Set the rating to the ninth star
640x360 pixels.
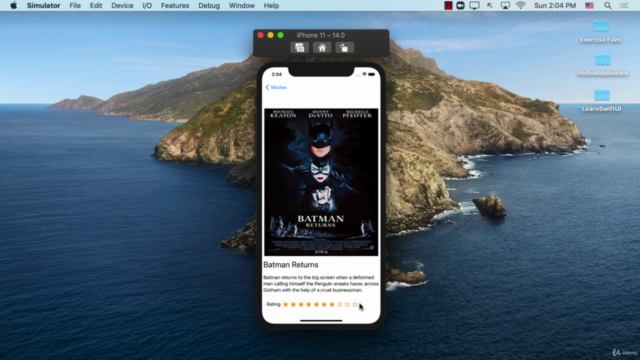pyautogui.click(x=347, y=304)
